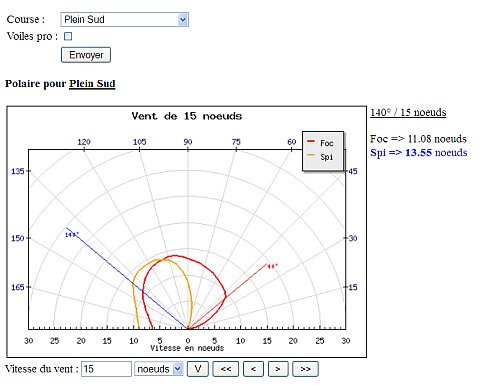The height and width of the screenshot is (385, 500).
Task: Click the blue 140° angle marker label
Action: [72, 235]
